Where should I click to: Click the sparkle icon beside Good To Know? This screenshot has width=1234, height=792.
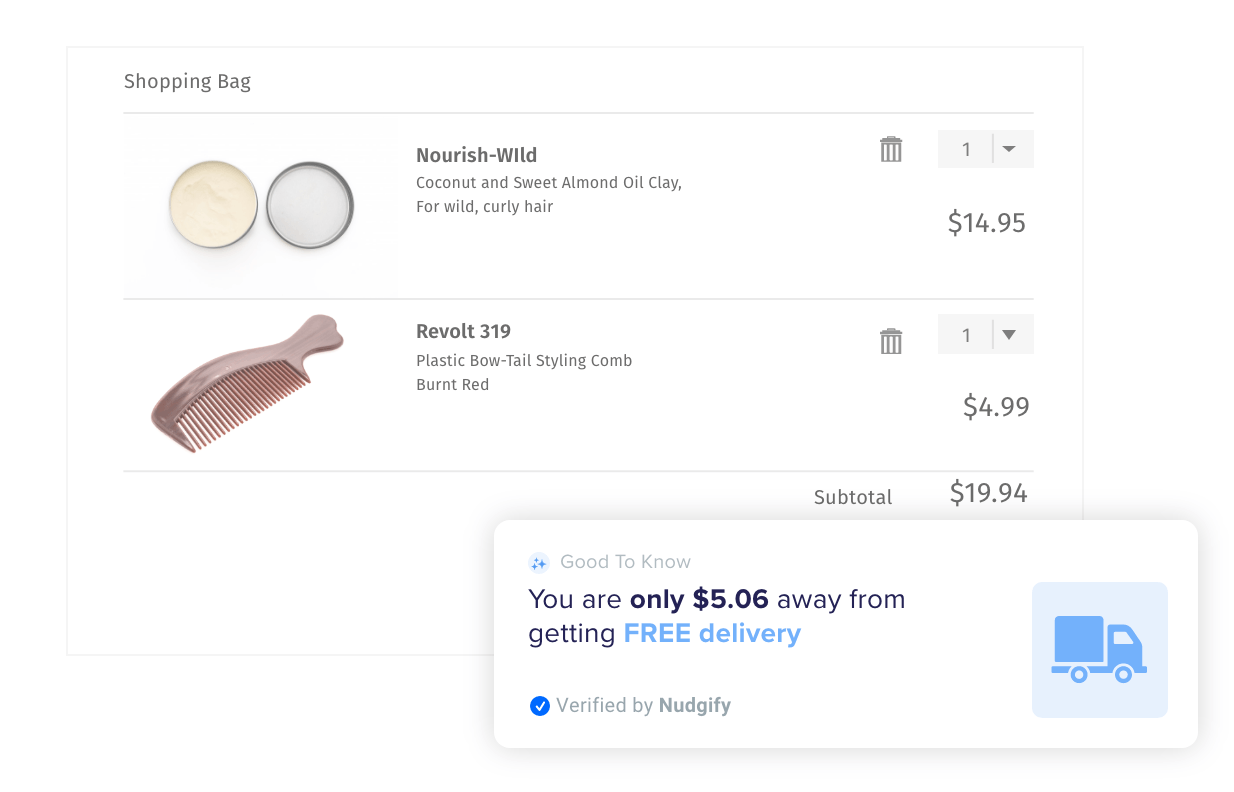click(x=539, y=563)
